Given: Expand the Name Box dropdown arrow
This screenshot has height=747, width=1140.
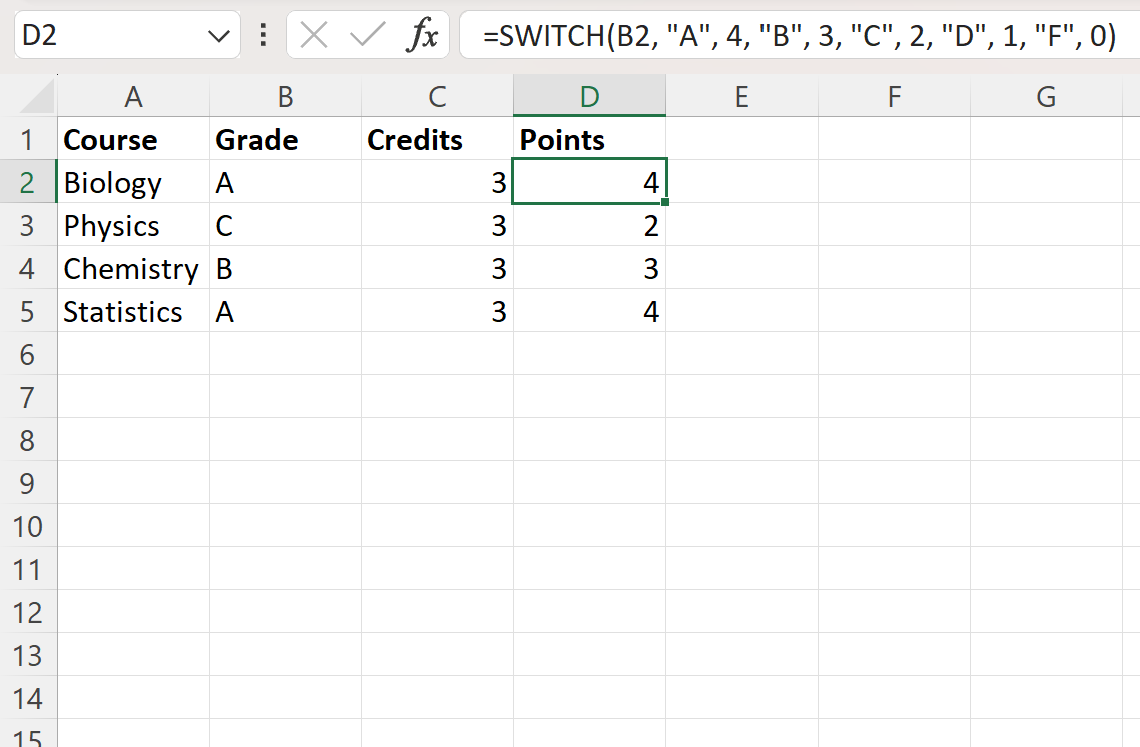Looking at the screenshot, I should pyautogui.click(x=218, y=36).
